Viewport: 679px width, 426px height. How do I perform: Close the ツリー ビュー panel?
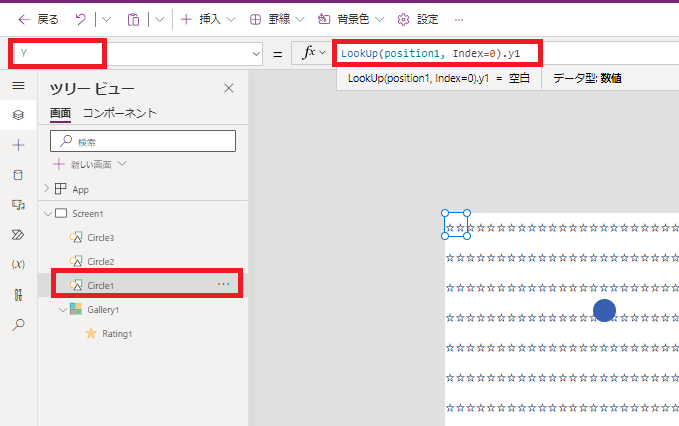point(229,88)
